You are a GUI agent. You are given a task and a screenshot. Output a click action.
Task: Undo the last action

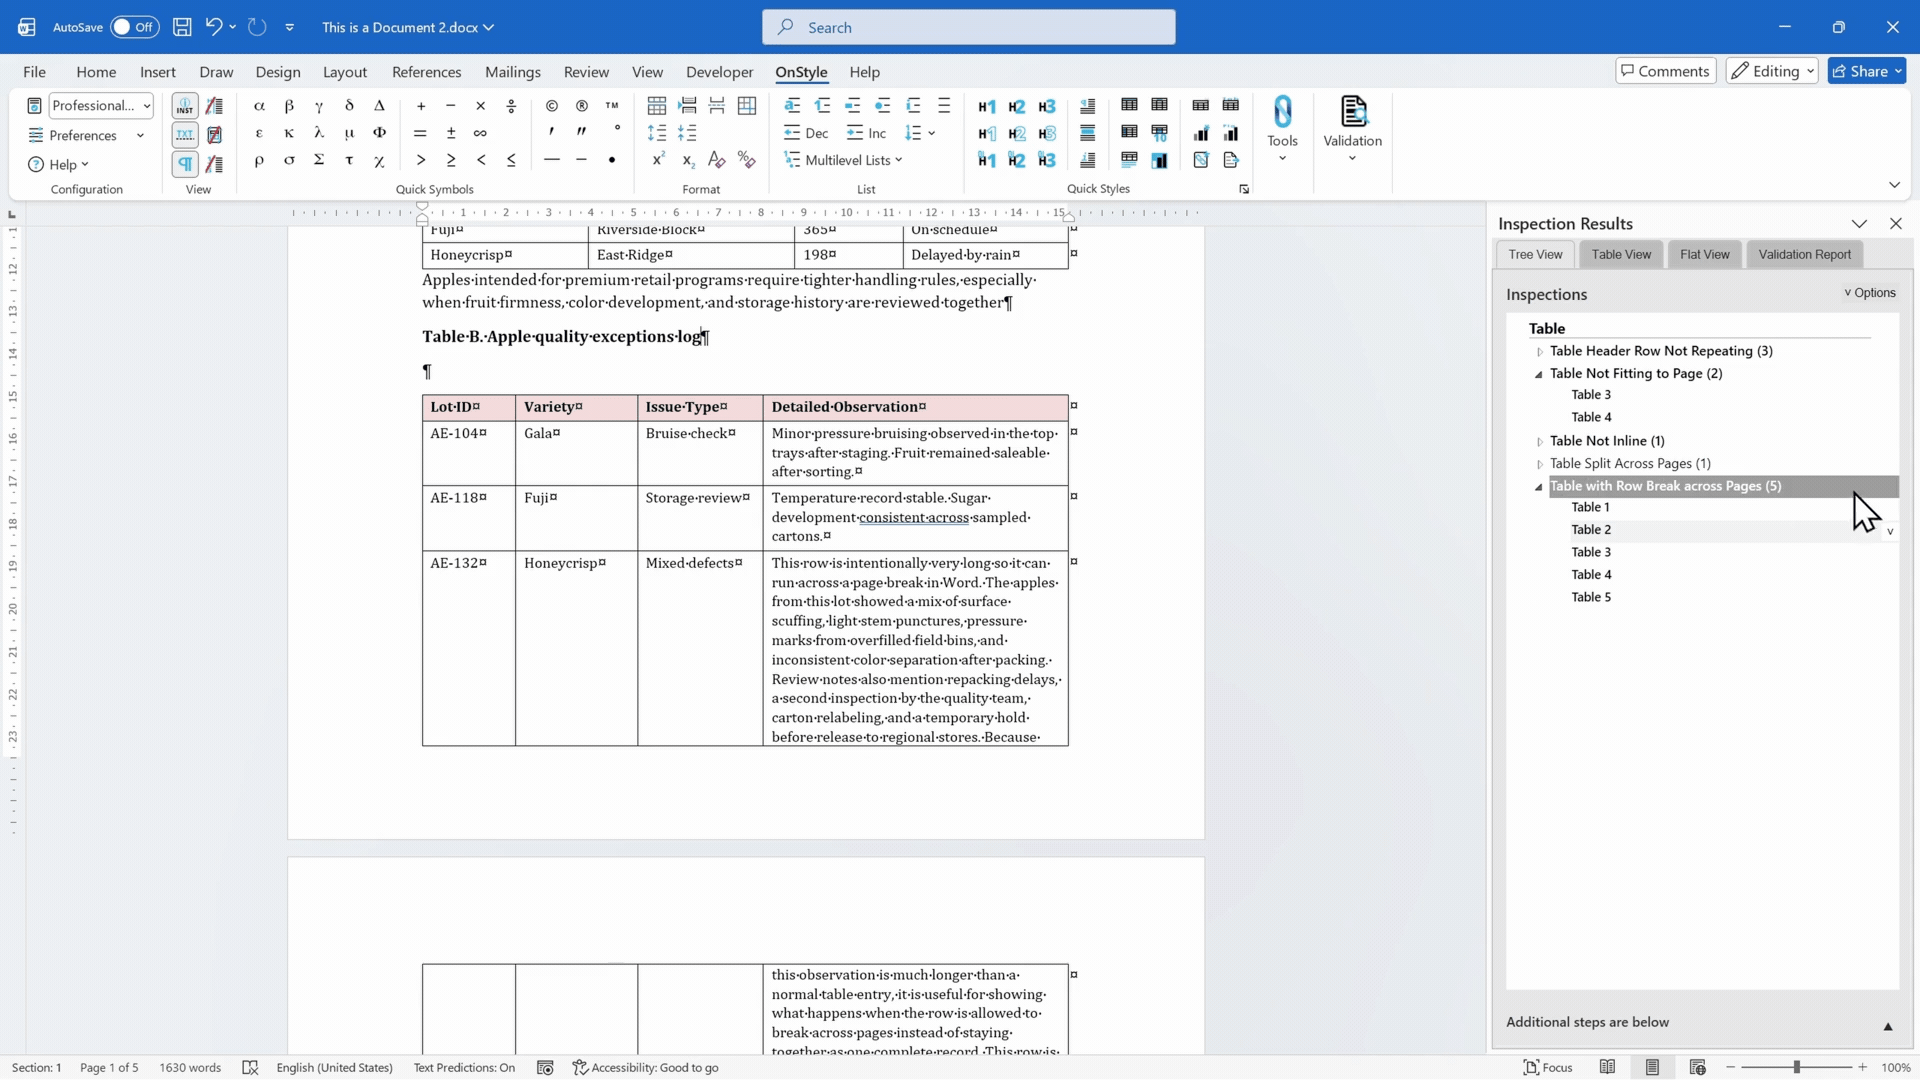coord(213,27)
